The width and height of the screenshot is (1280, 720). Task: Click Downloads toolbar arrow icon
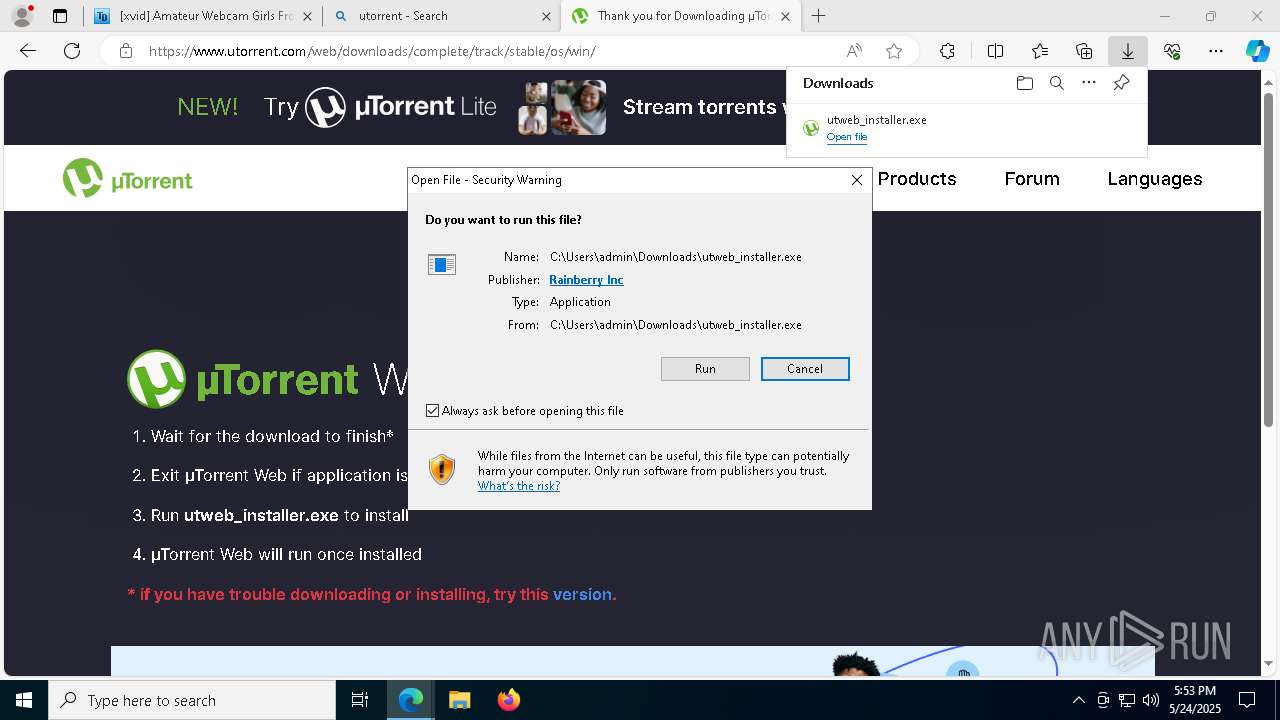click(1128, 51)
